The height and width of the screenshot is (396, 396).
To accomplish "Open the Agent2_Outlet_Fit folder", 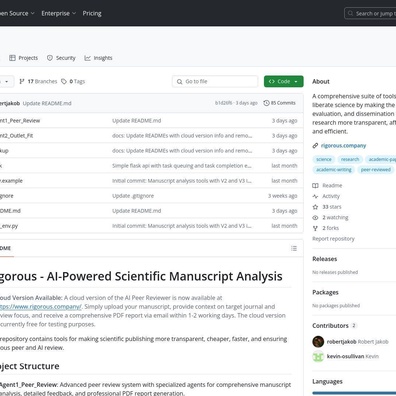I will (17, 136).
